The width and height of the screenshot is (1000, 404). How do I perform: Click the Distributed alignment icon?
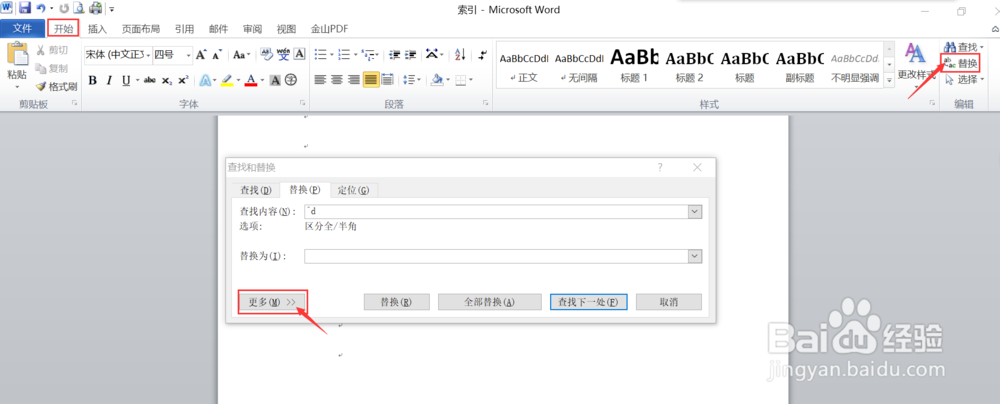point(387,80)
